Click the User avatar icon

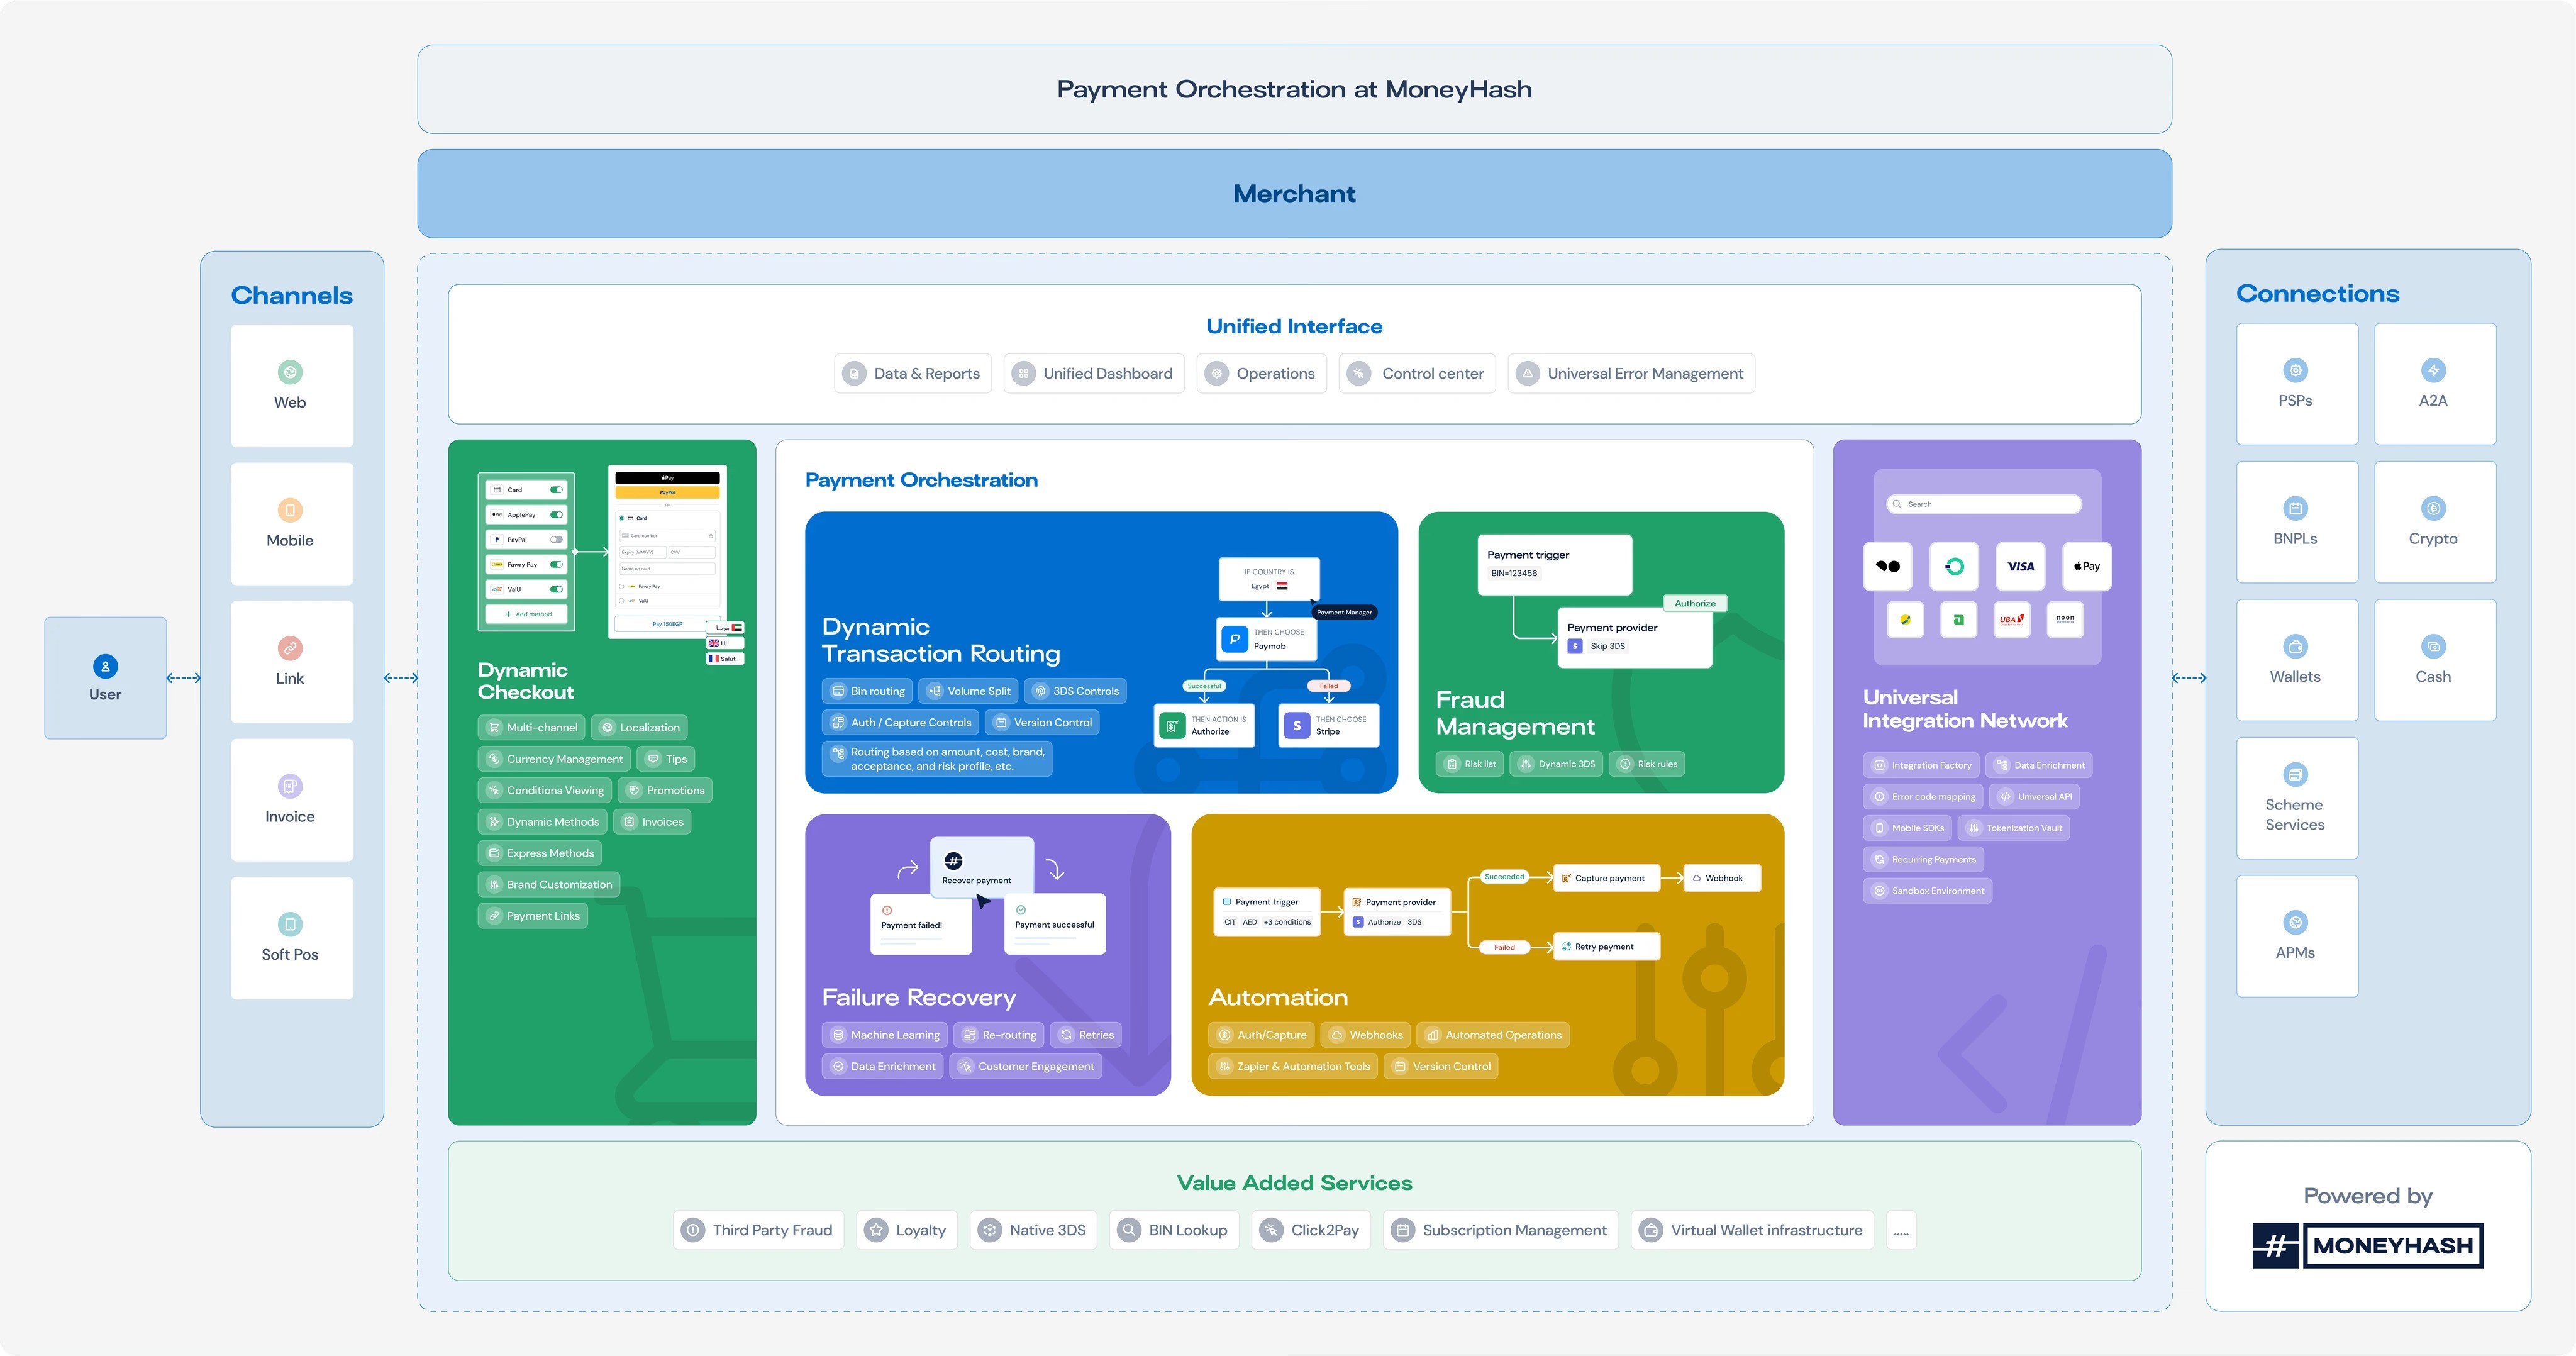105,666
